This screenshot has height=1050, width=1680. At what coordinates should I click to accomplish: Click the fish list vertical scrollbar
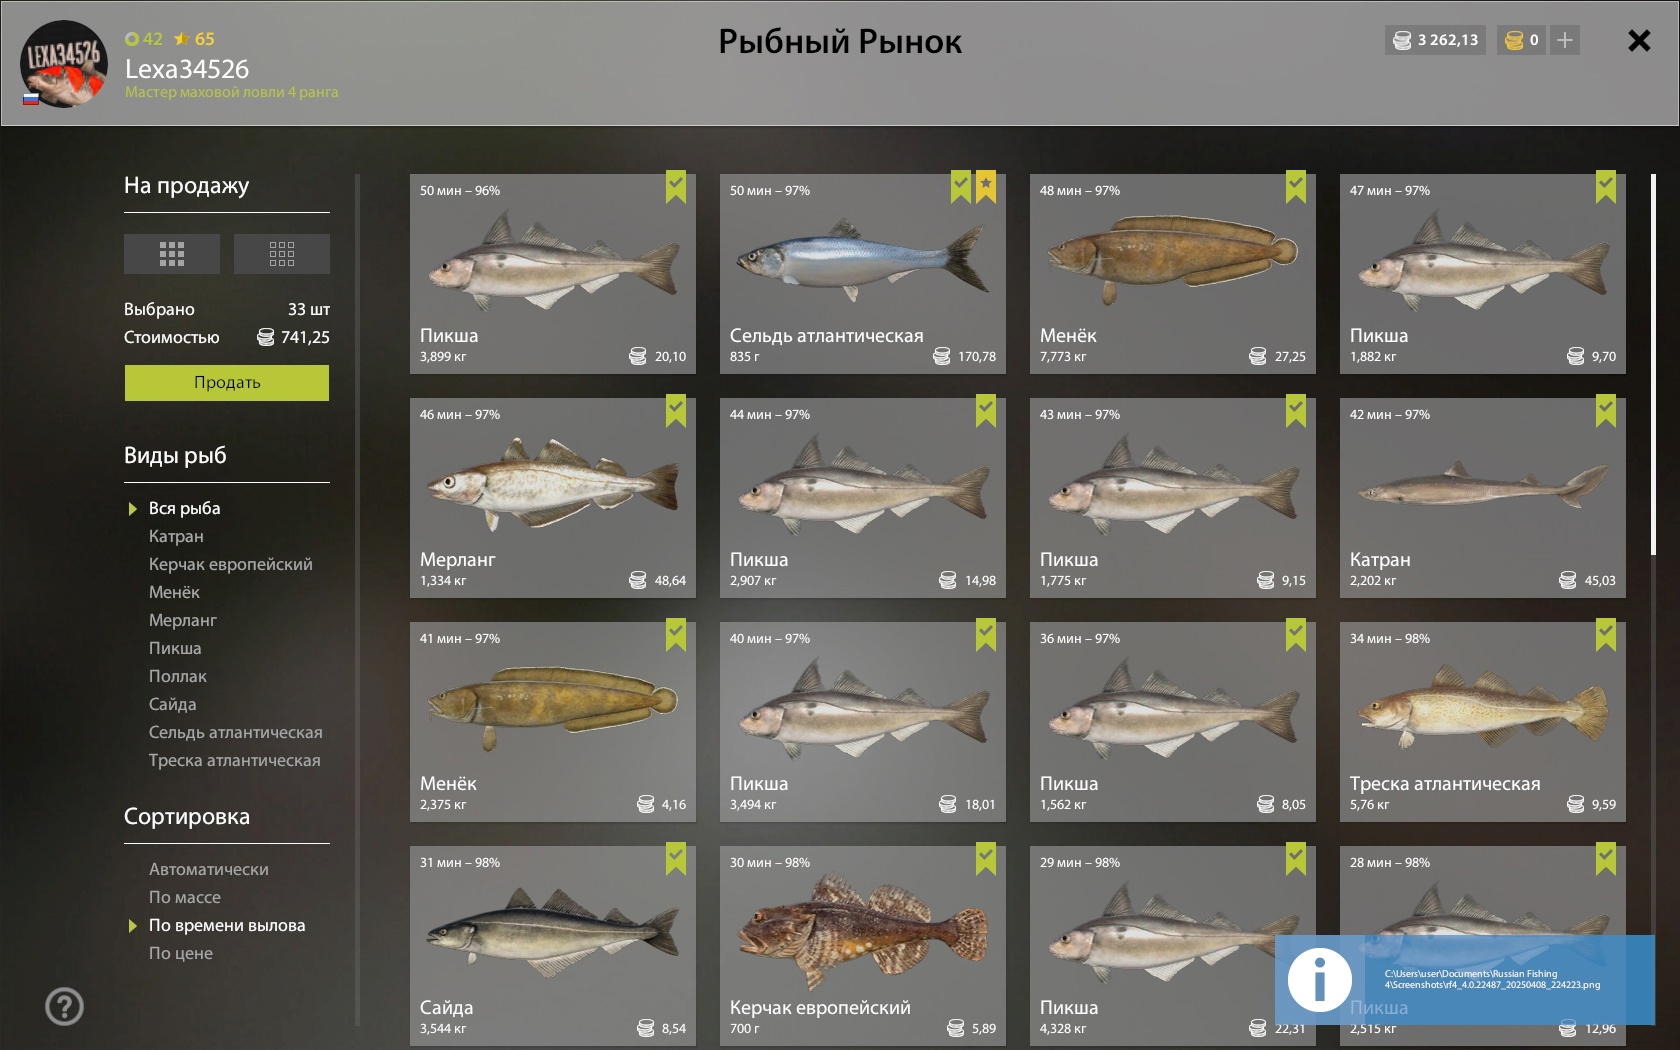(1653, 365)
